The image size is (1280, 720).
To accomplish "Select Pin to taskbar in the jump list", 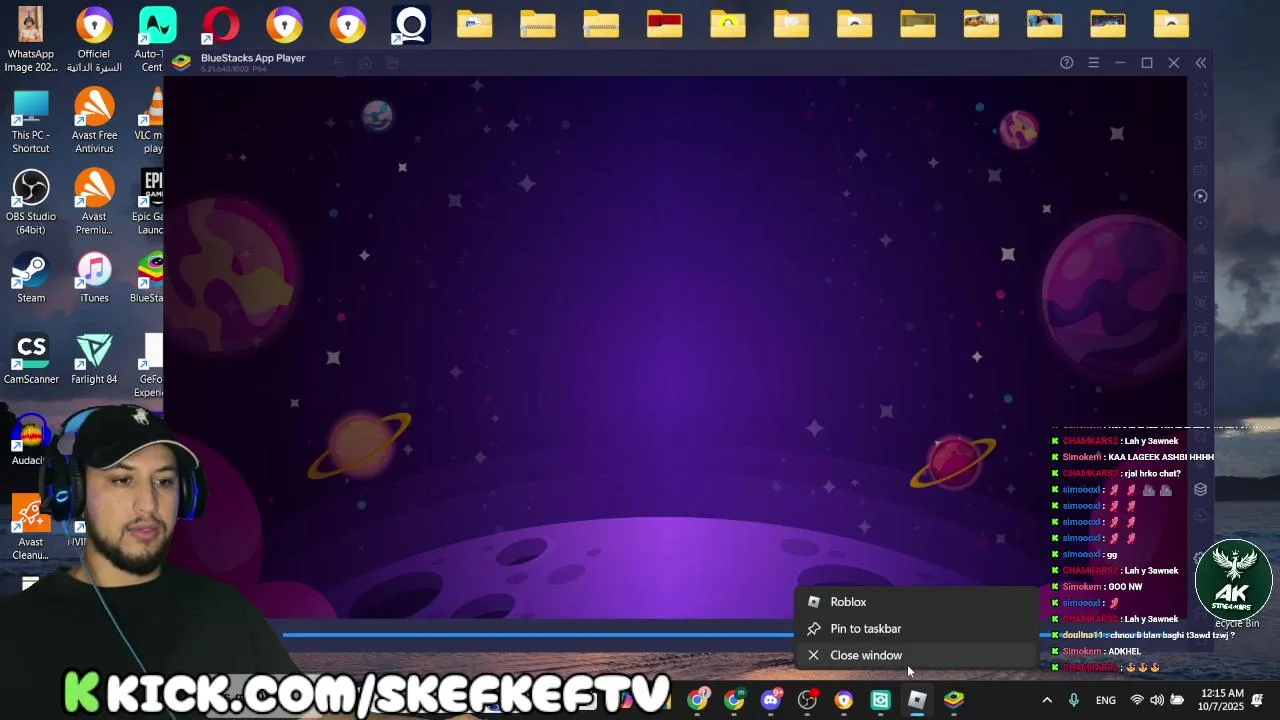I will point(915,629).
